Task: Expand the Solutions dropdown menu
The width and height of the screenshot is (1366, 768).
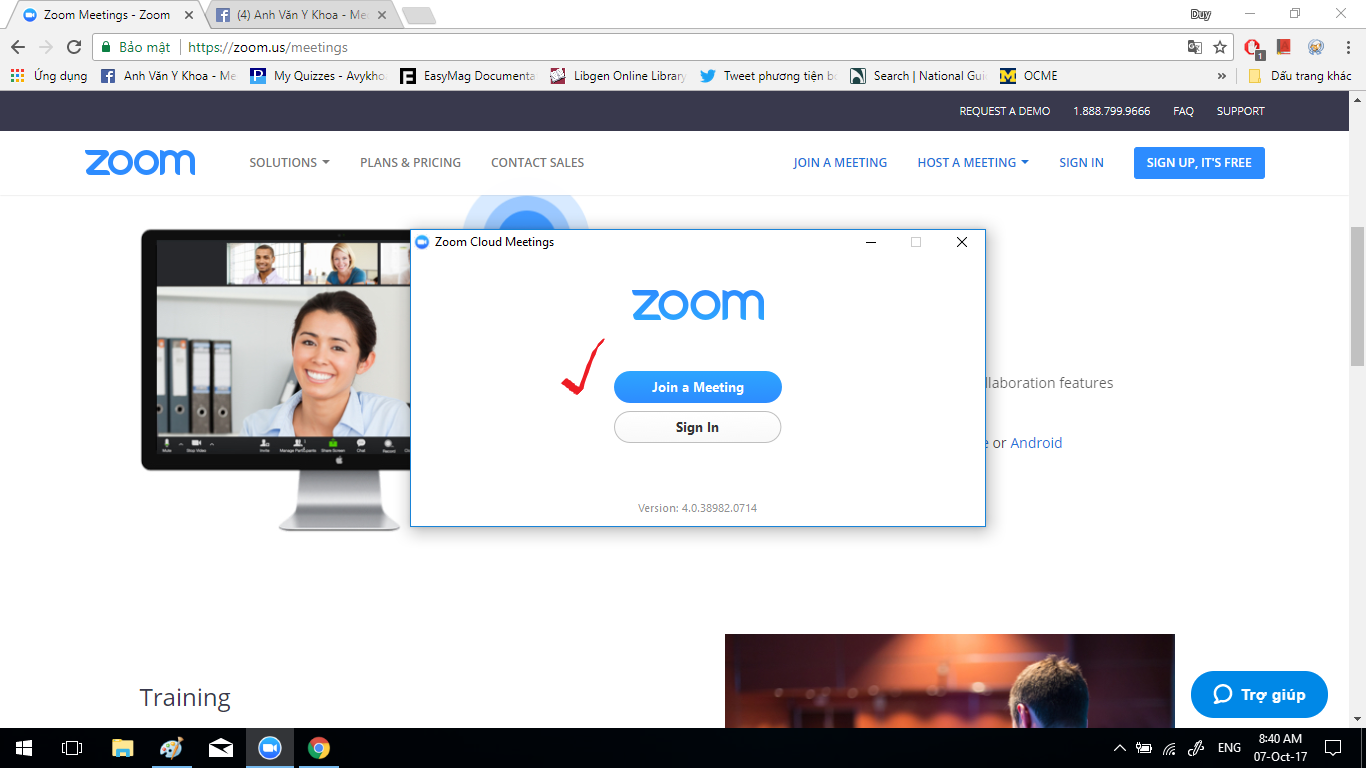Action: [289, 163]
